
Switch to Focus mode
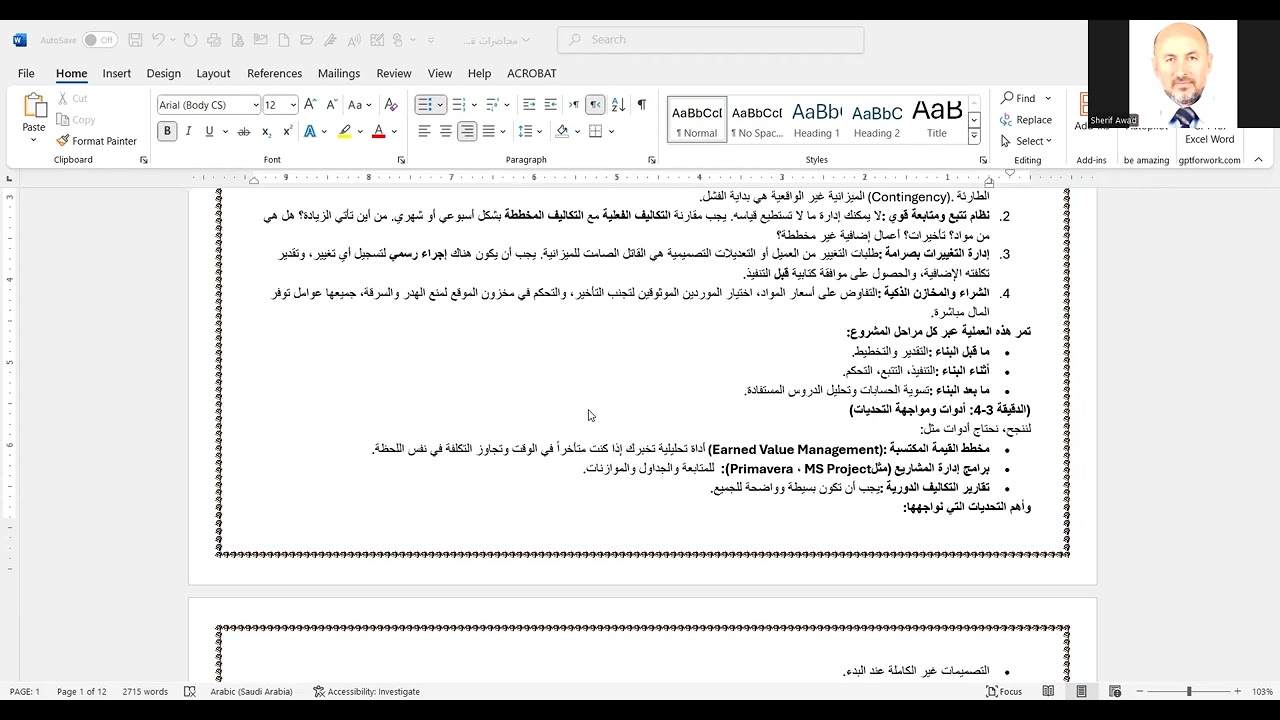pos(1004,692)
